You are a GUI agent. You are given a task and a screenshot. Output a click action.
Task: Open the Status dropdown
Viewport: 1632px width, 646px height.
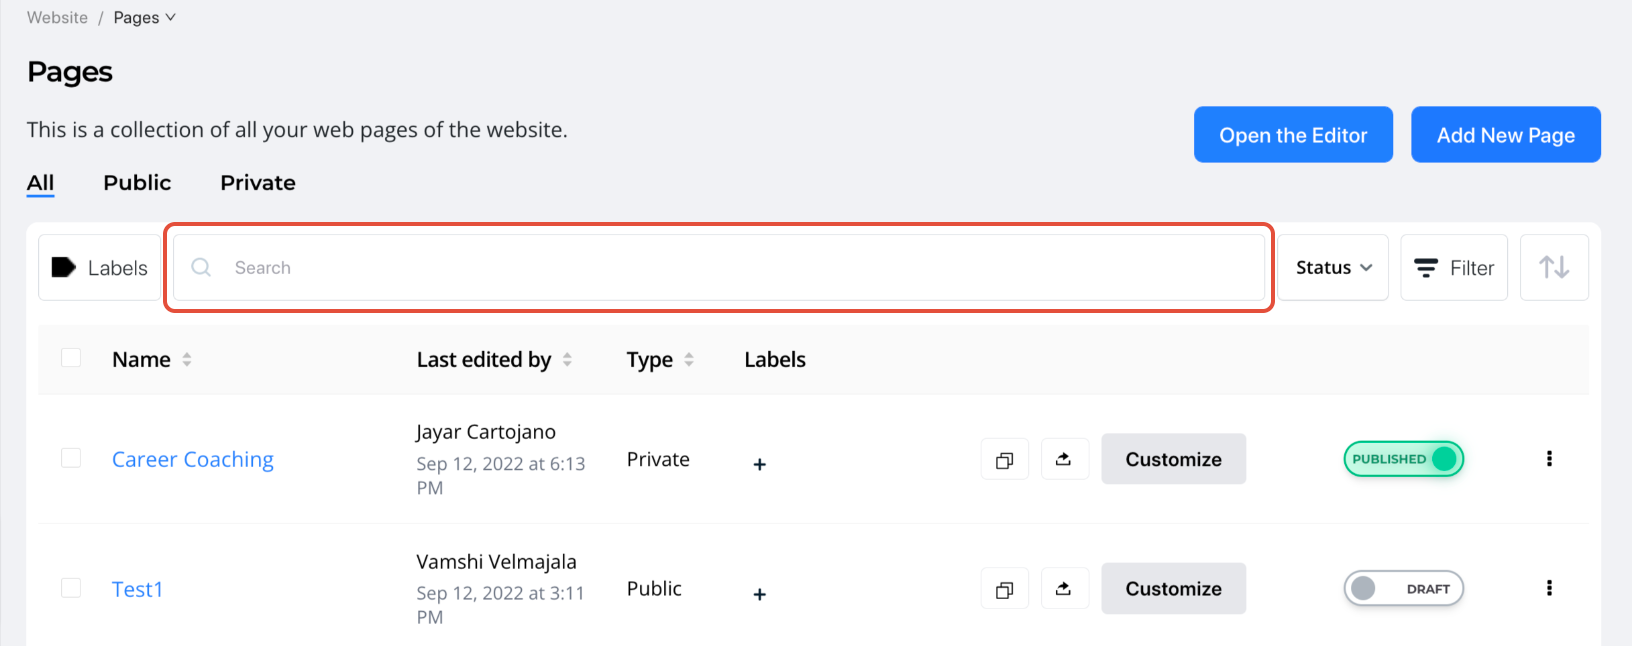(1333, 267)
